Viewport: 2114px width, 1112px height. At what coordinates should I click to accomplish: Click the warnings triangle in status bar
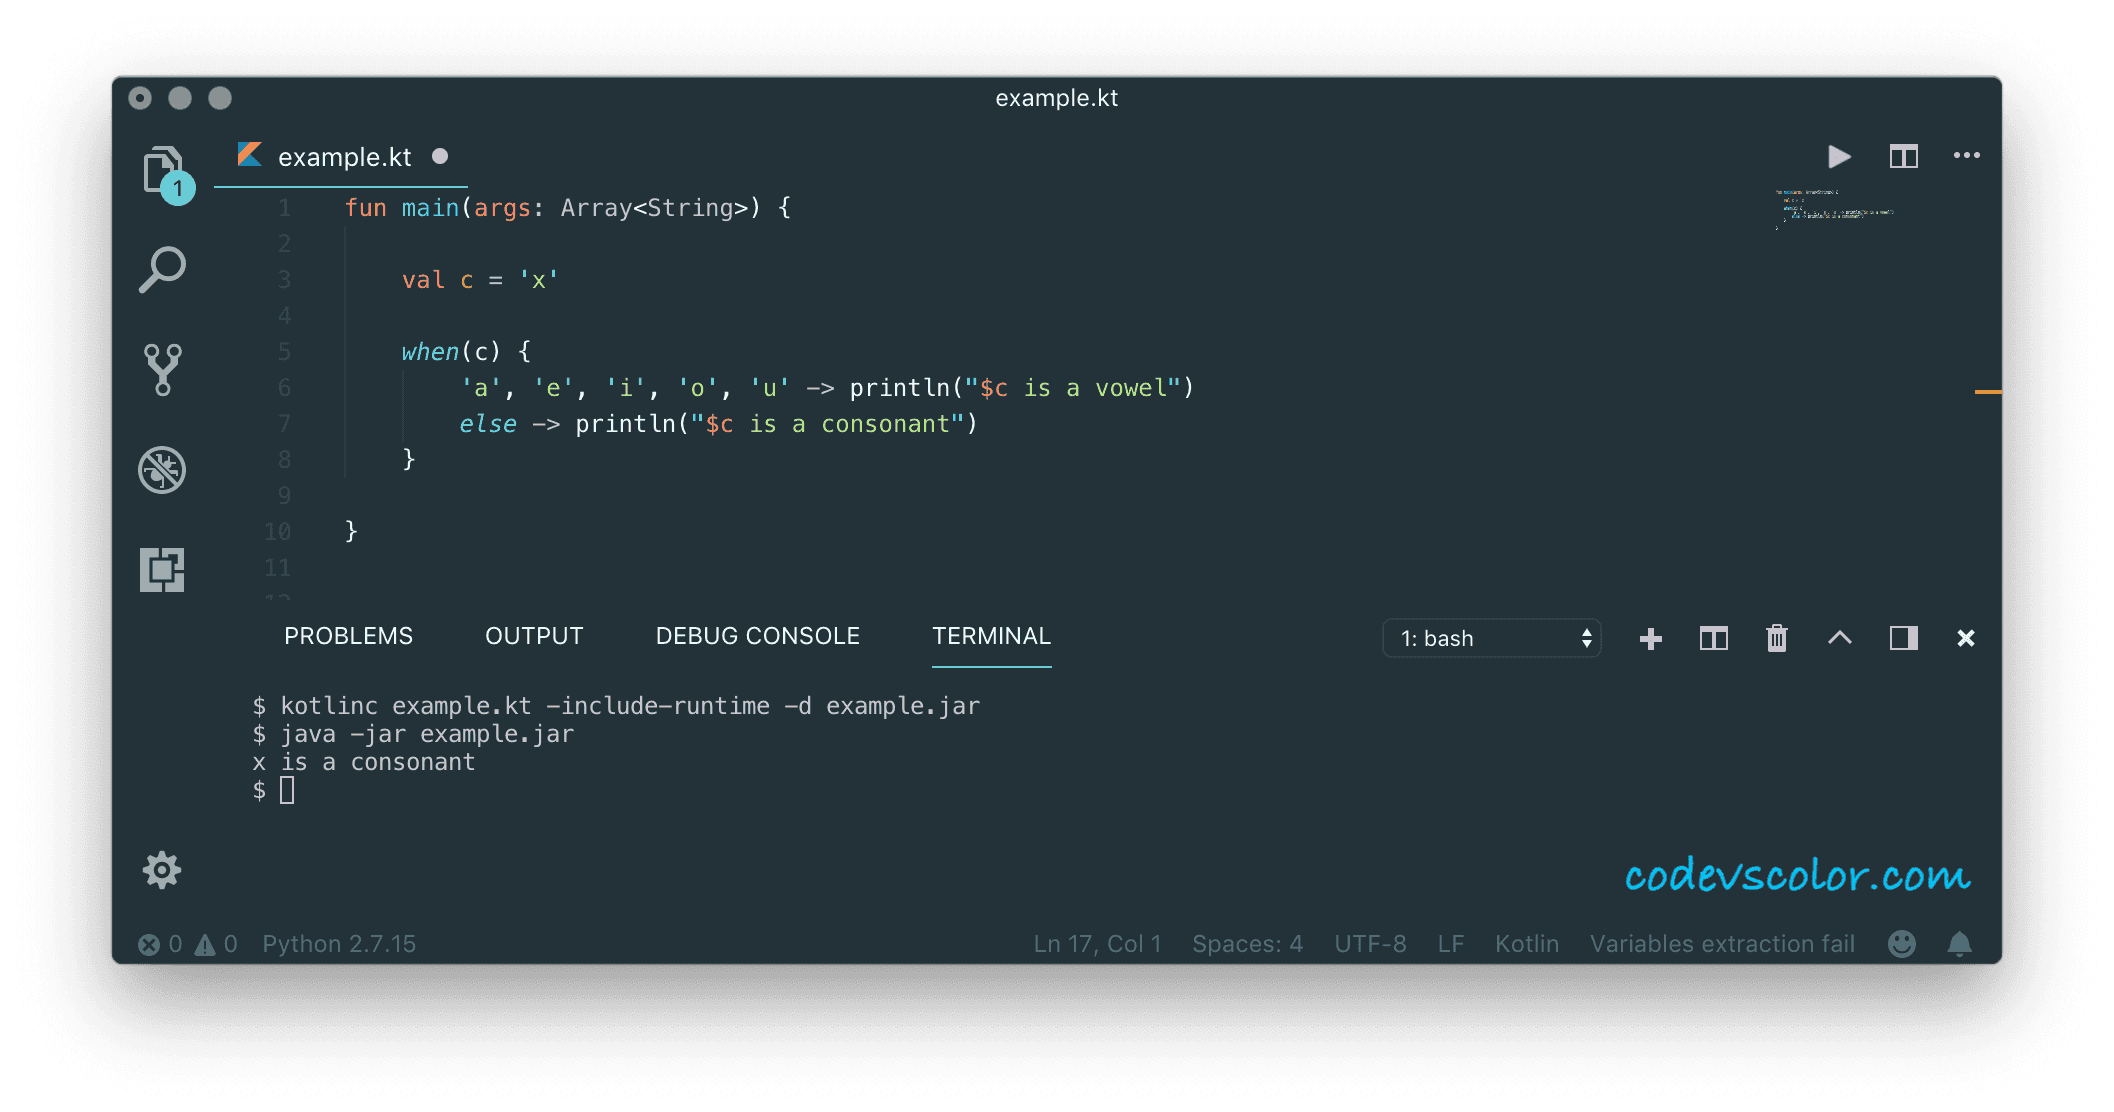click(205, 944)
